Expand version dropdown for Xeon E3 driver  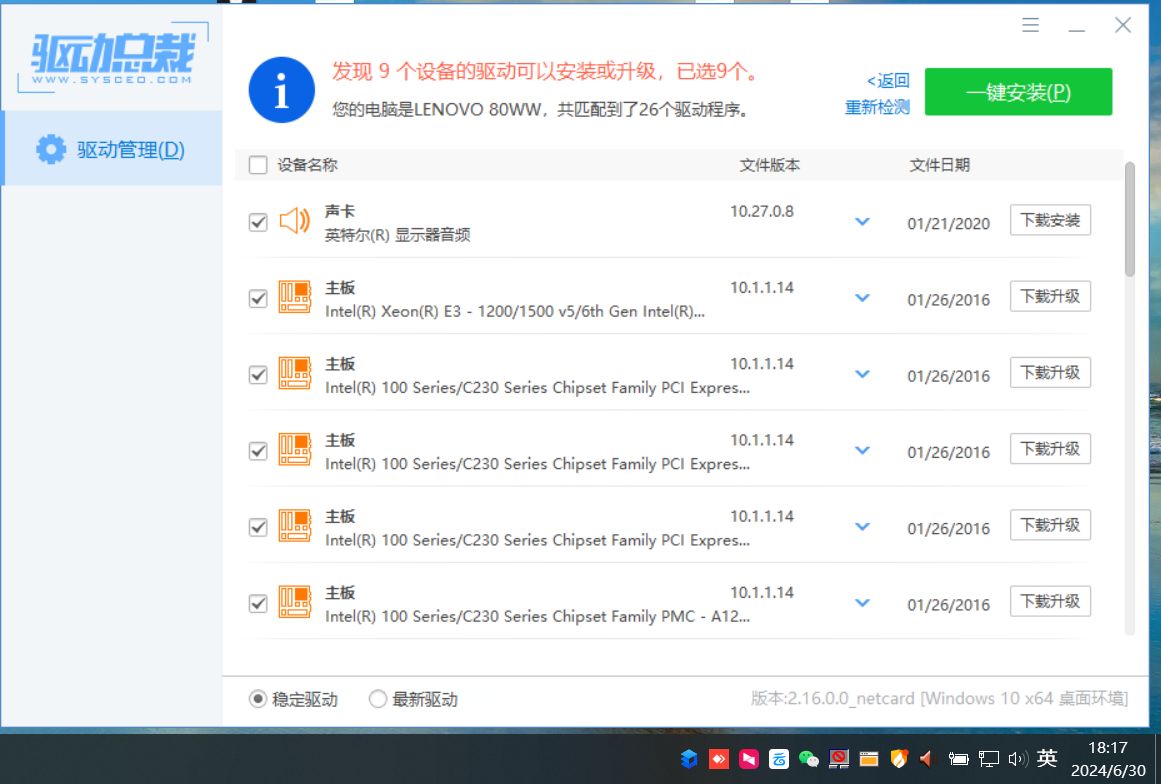[862, 298]
